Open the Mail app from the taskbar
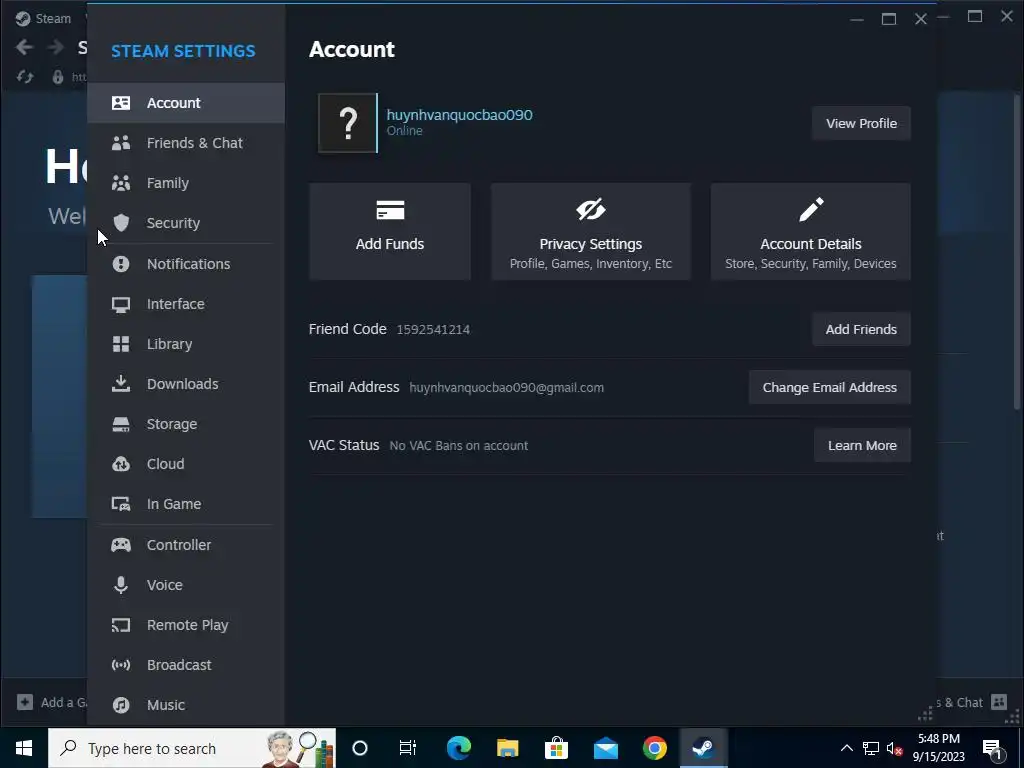1024x768 pixels. point(605,748)
